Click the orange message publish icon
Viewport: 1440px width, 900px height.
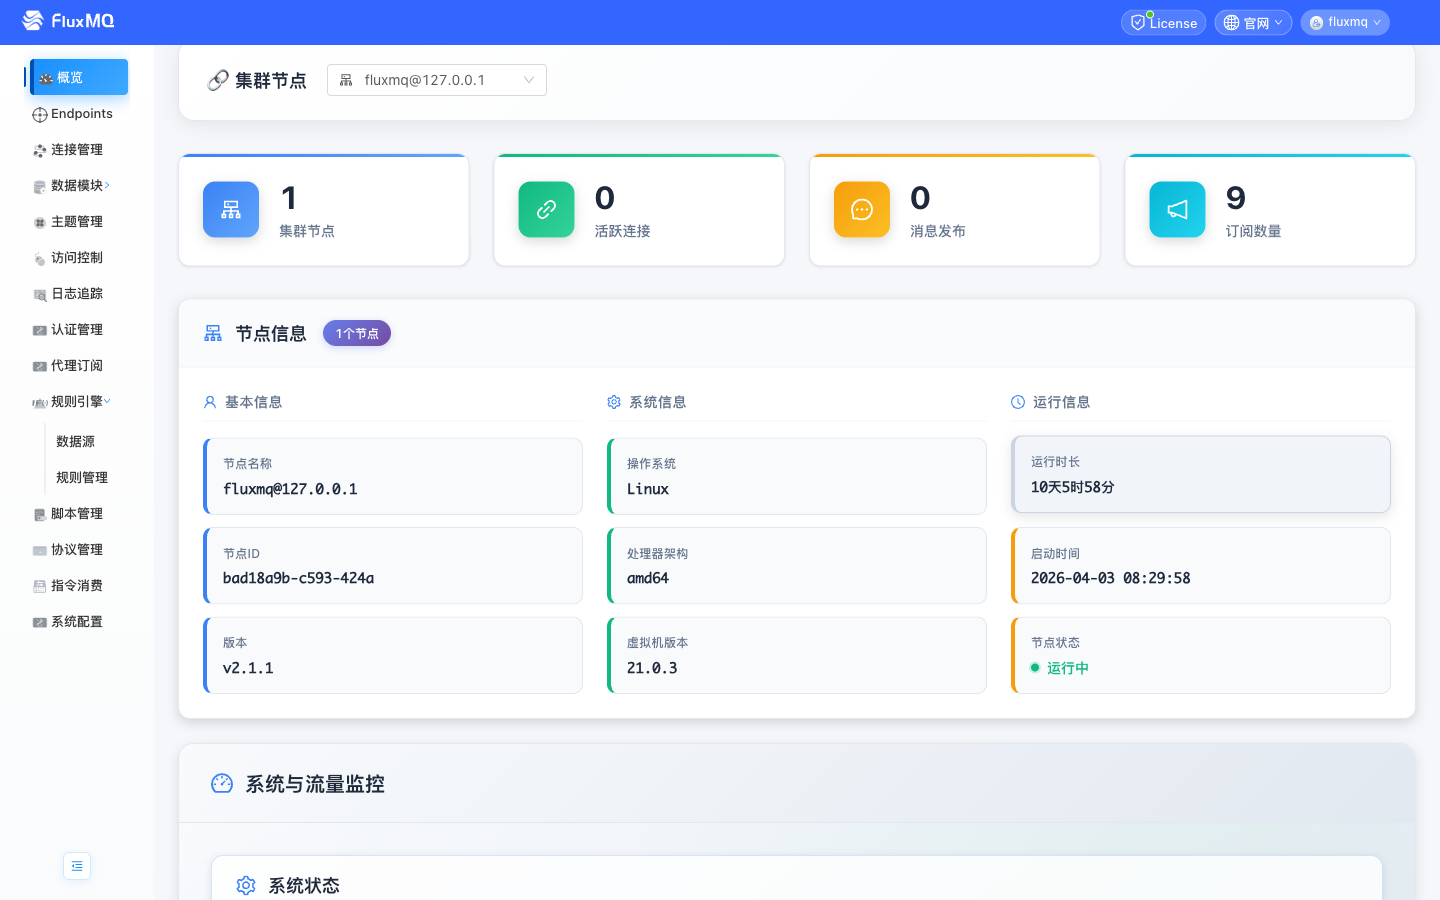pyautogui.click(x=862, y=210)
